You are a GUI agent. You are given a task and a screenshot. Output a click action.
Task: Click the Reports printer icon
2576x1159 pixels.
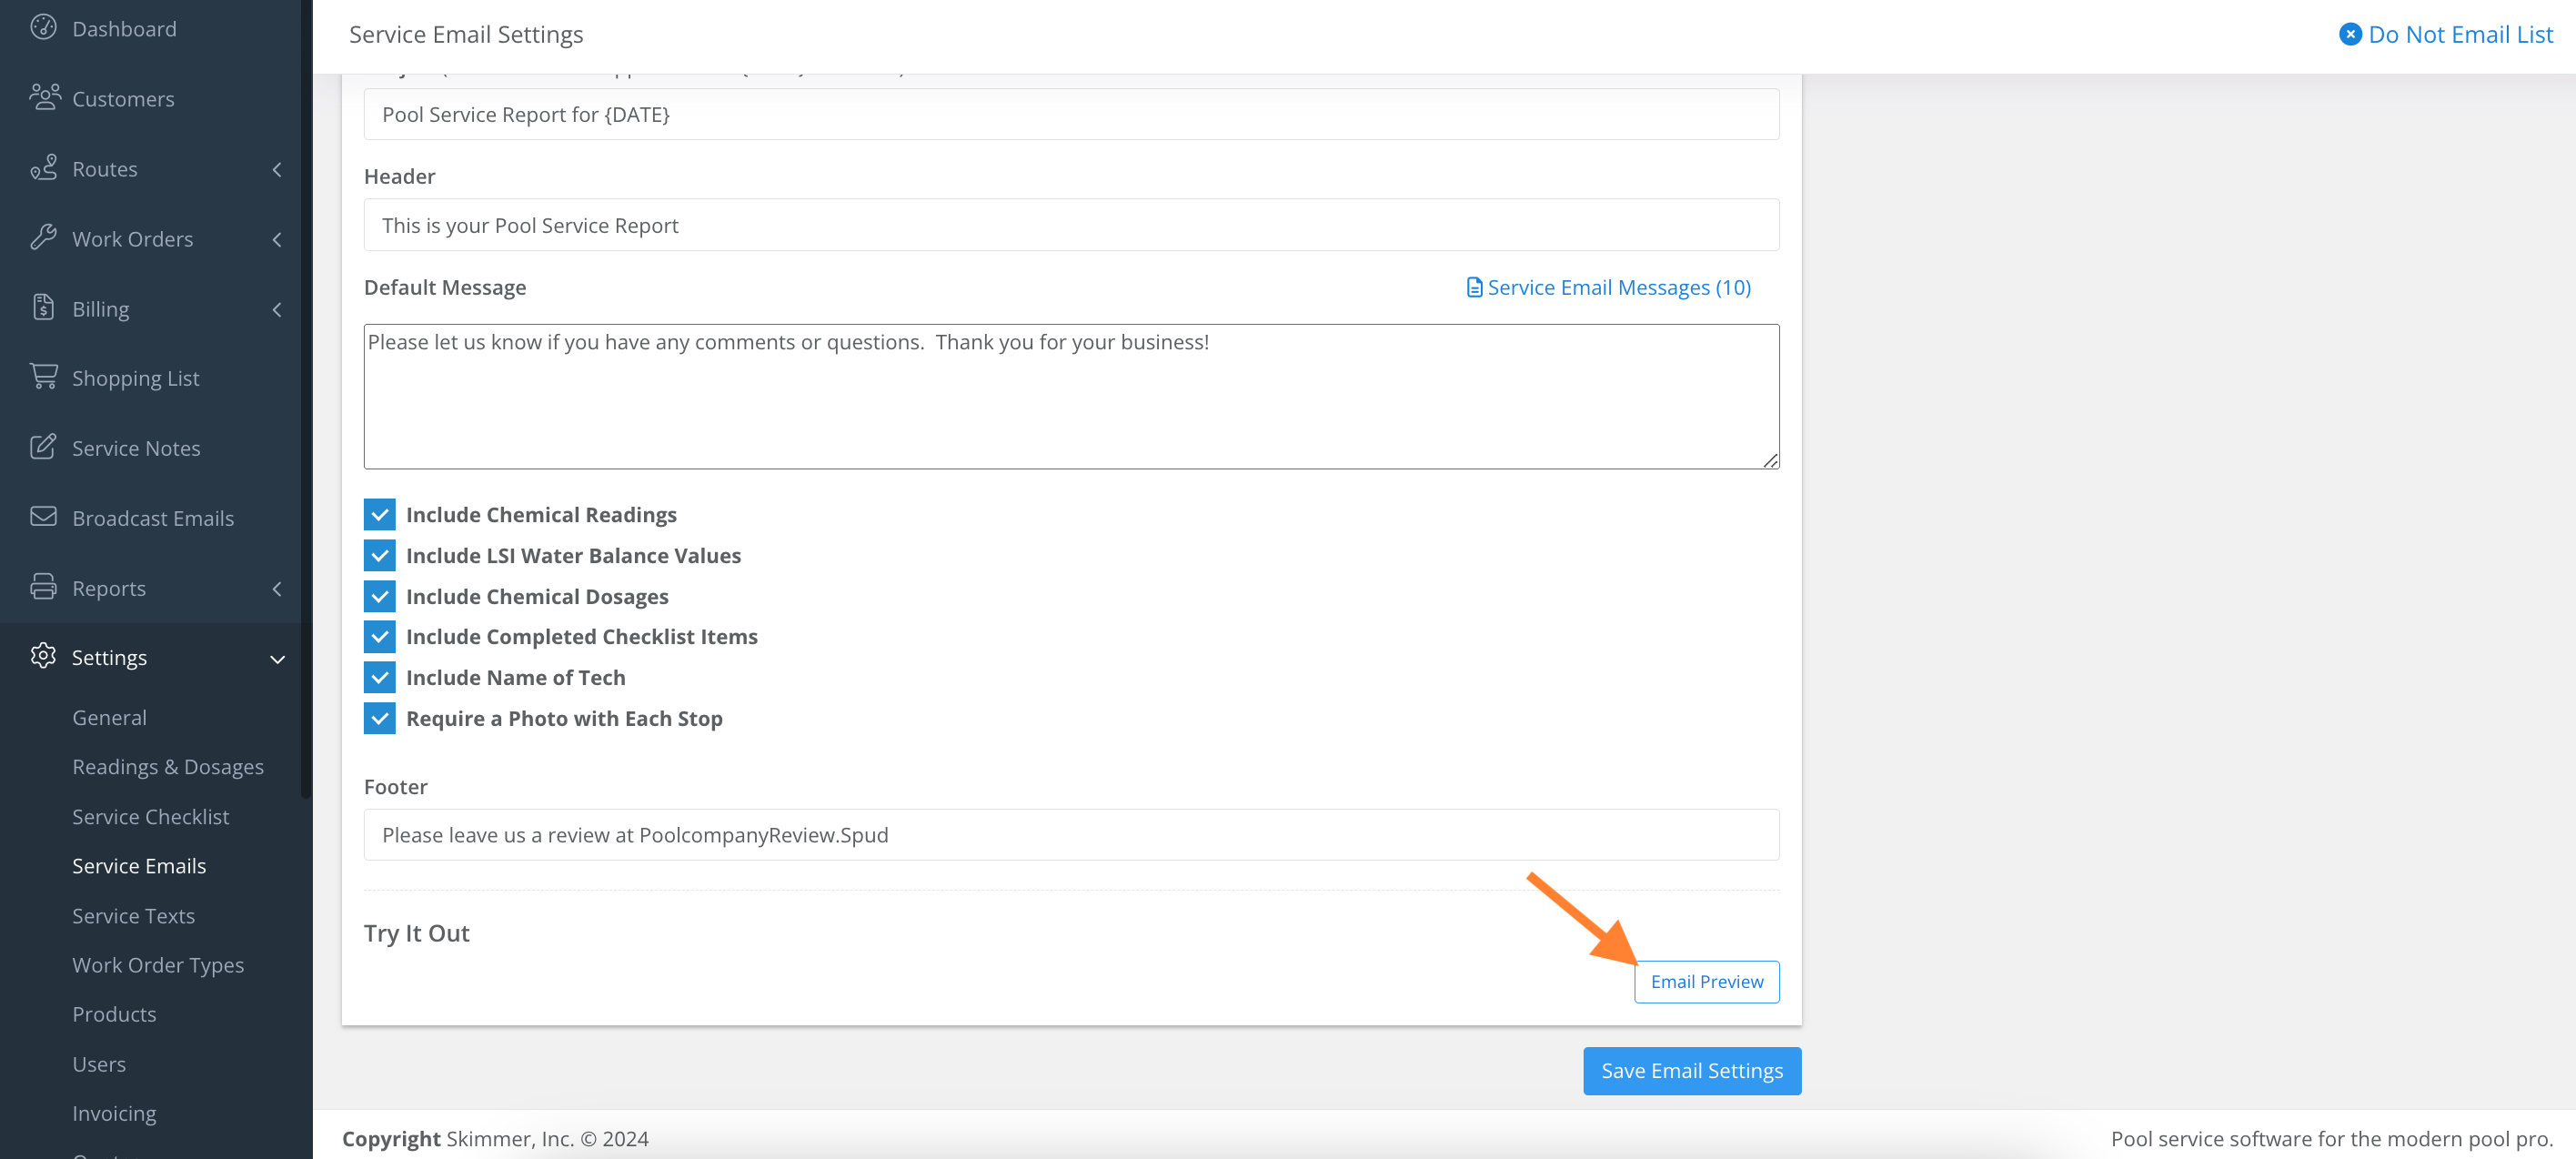point(43,586)
